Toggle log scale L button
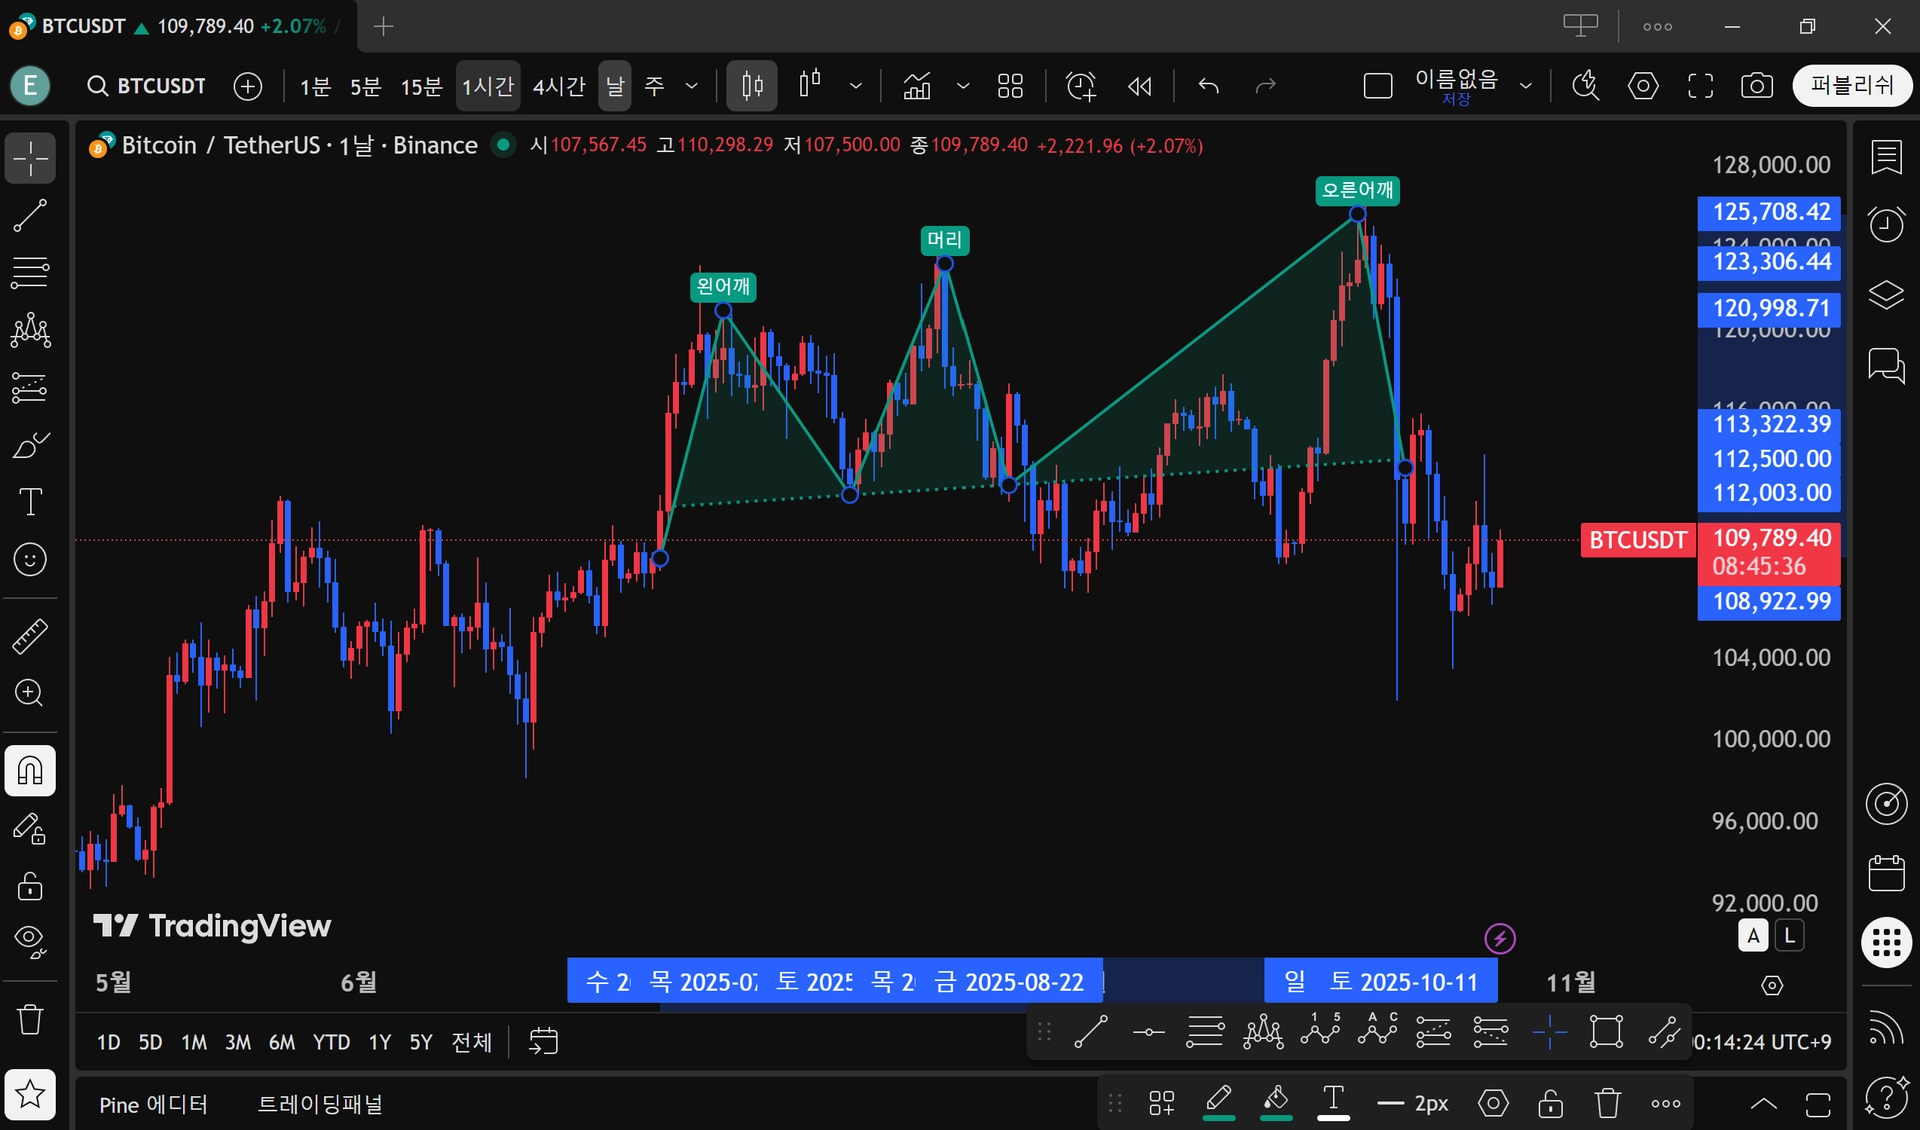The image size is (1920, 1130). (1789, 936)
